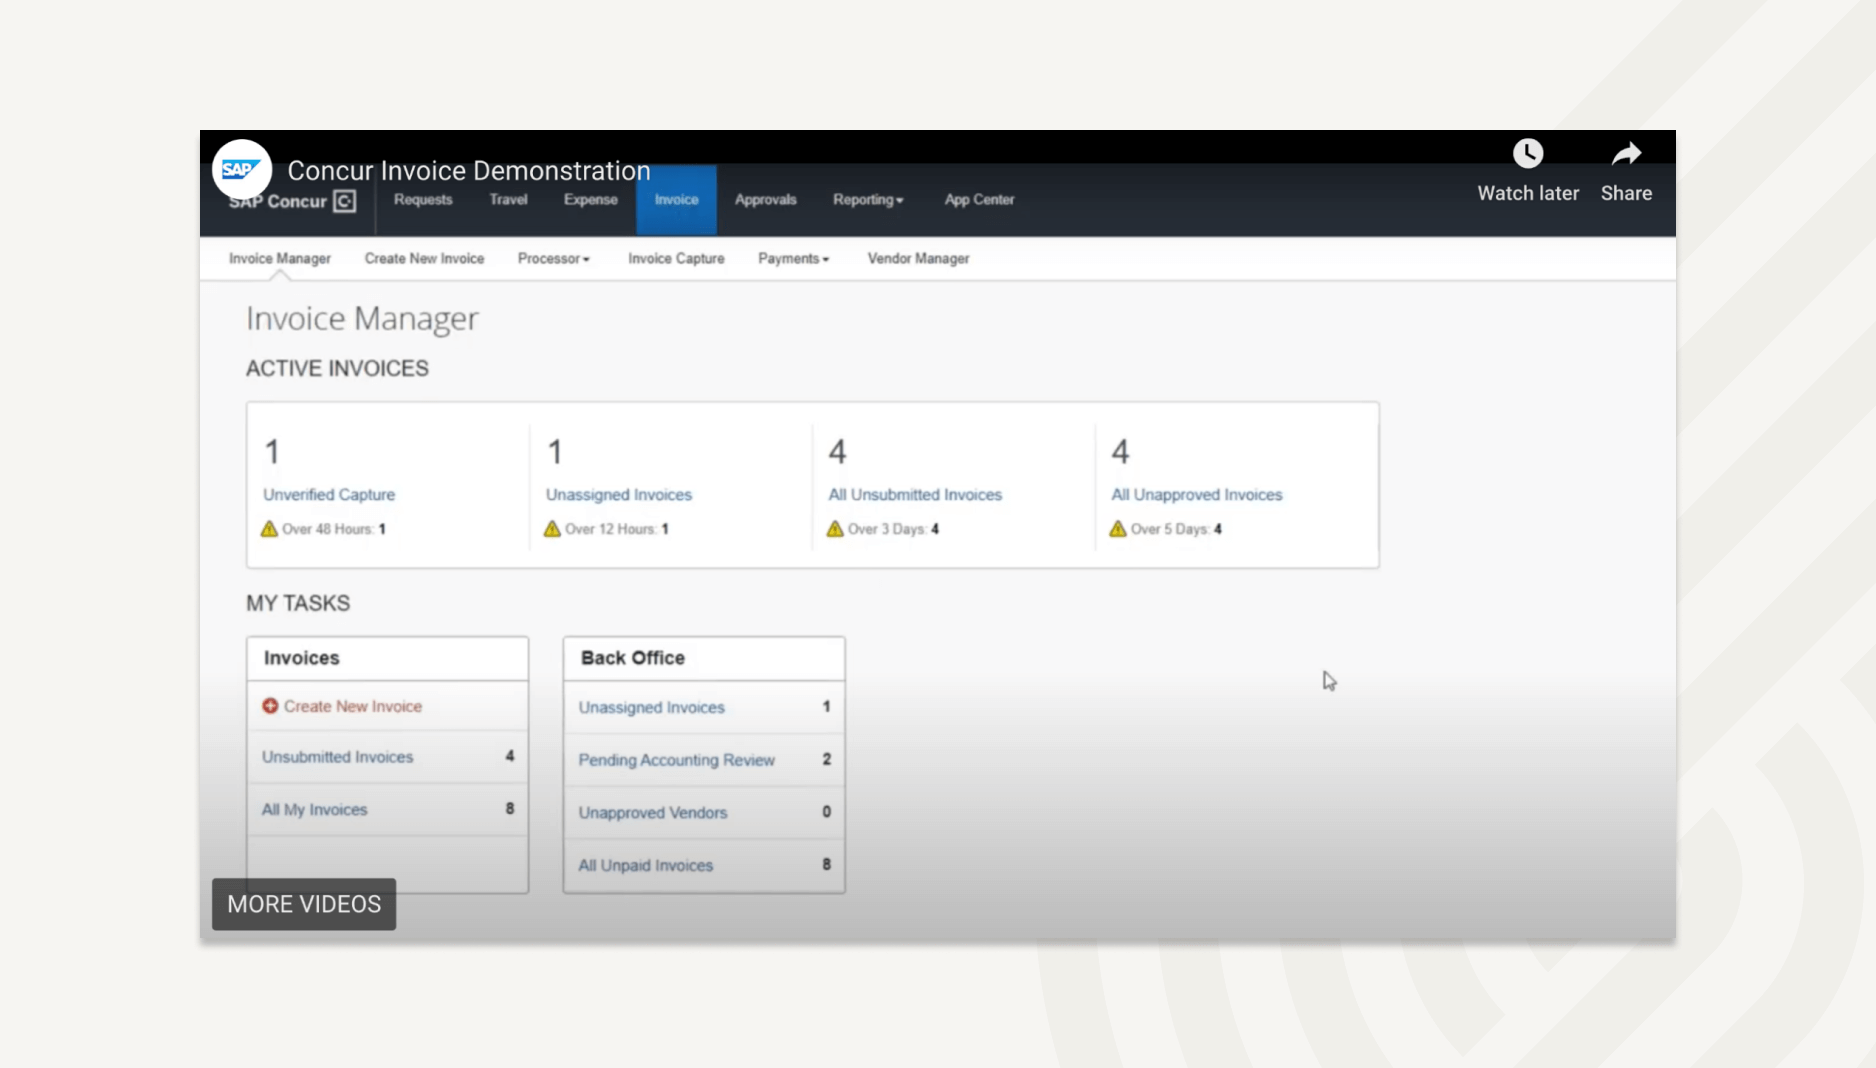Click the Over 5 Days: 4 warning text
This screenshot has height=1068, width=1876.
(x=1176, y=529)
